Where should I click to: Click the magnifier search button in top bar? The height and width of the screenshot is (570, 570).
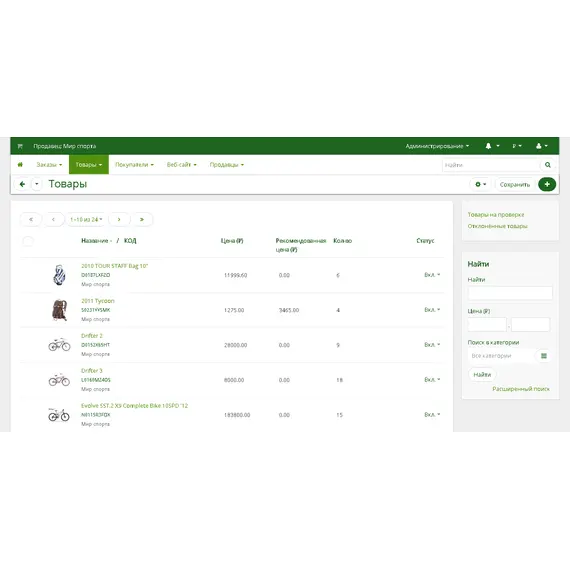(x=548, y=165)
